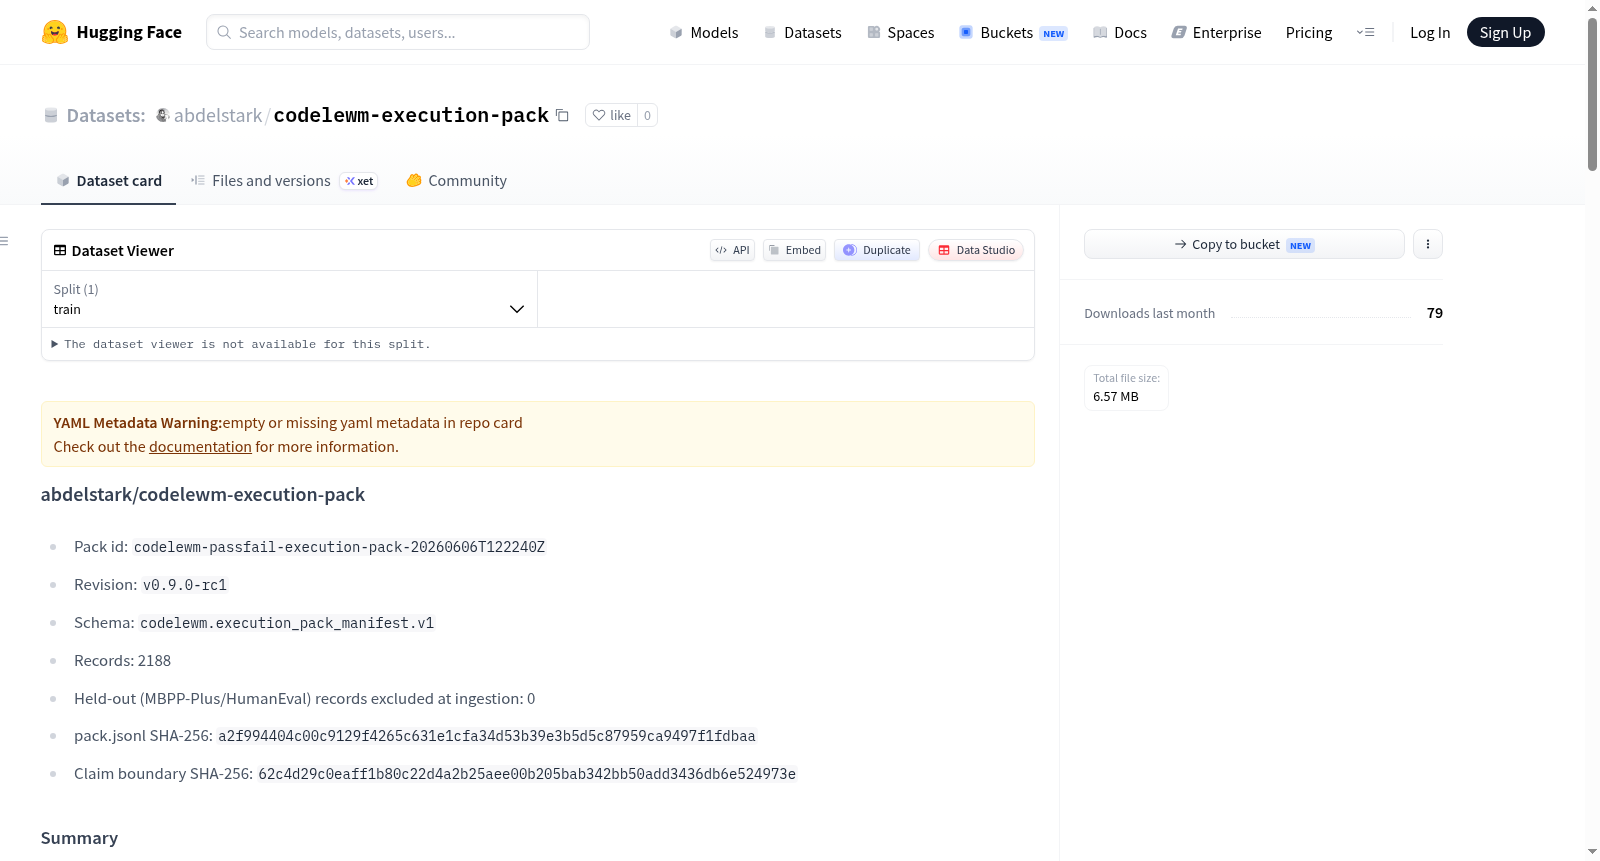
Task: Switch to the Dataset card tab
Action: [x=108, y=181]
